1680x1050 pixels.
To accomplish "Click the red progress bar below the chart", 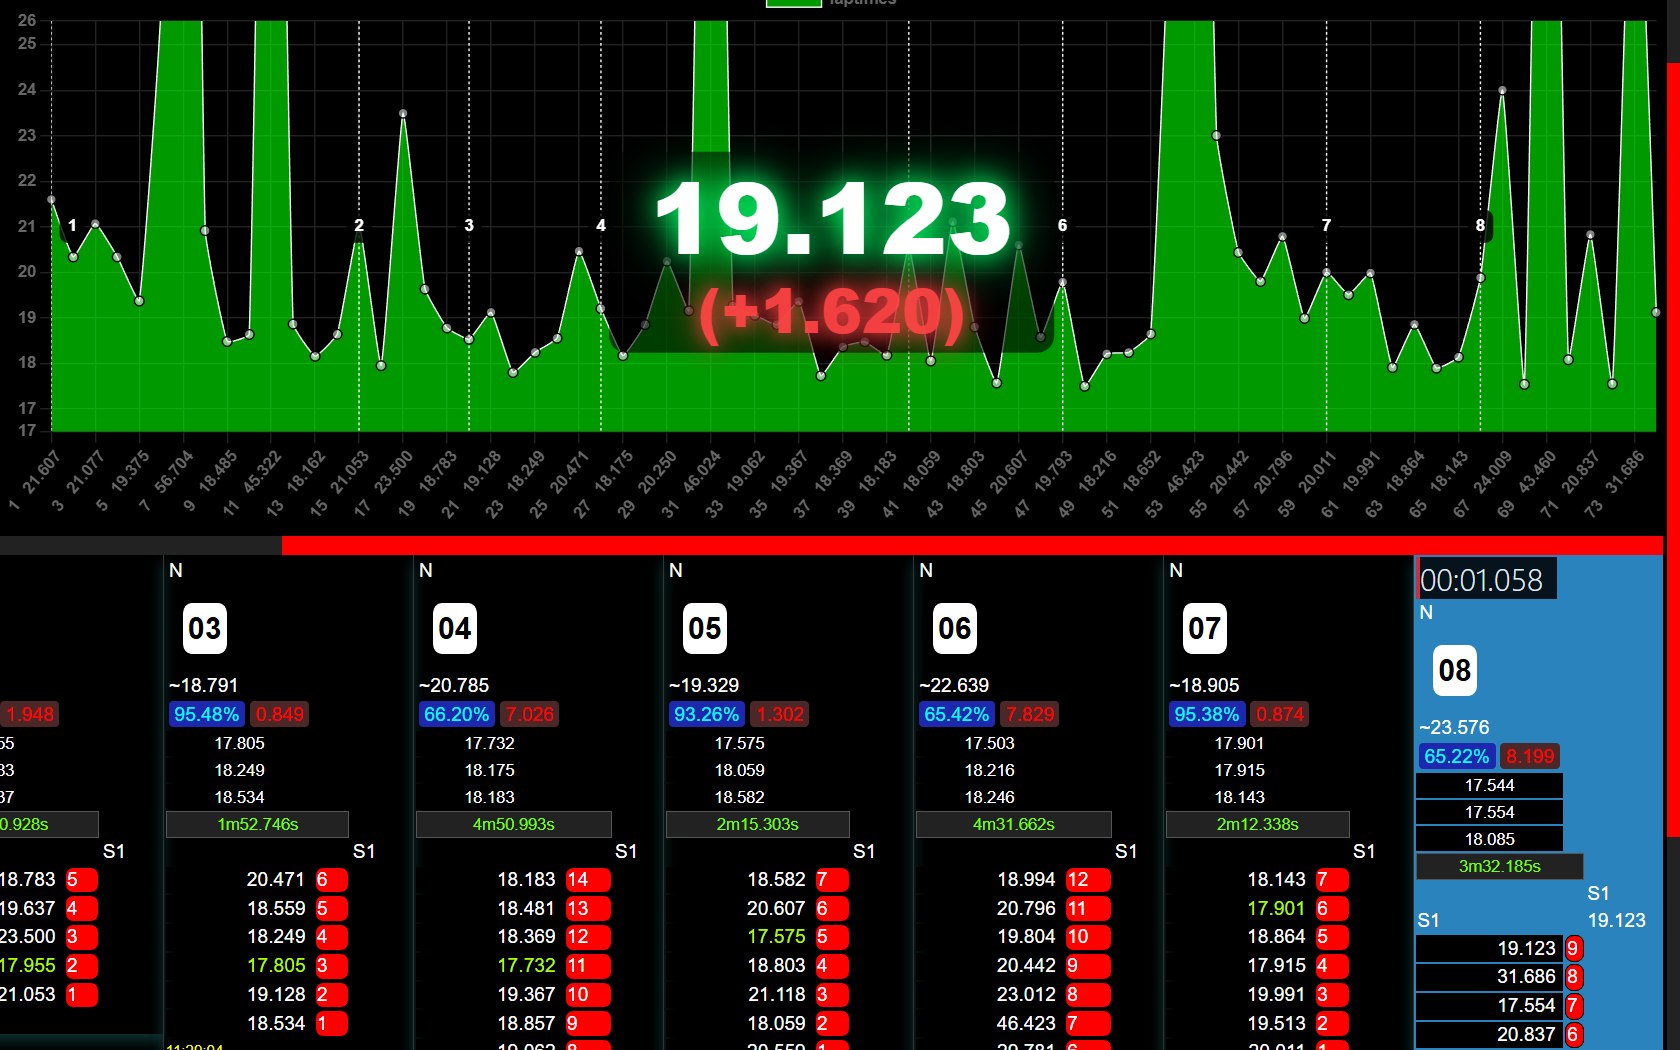I will click(x=970, y=545).
